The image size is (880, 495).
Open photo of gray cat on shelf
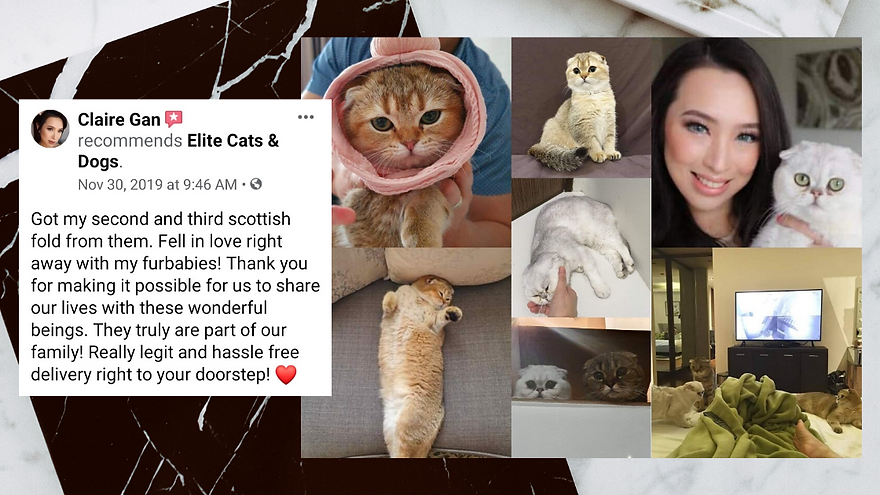581,248
